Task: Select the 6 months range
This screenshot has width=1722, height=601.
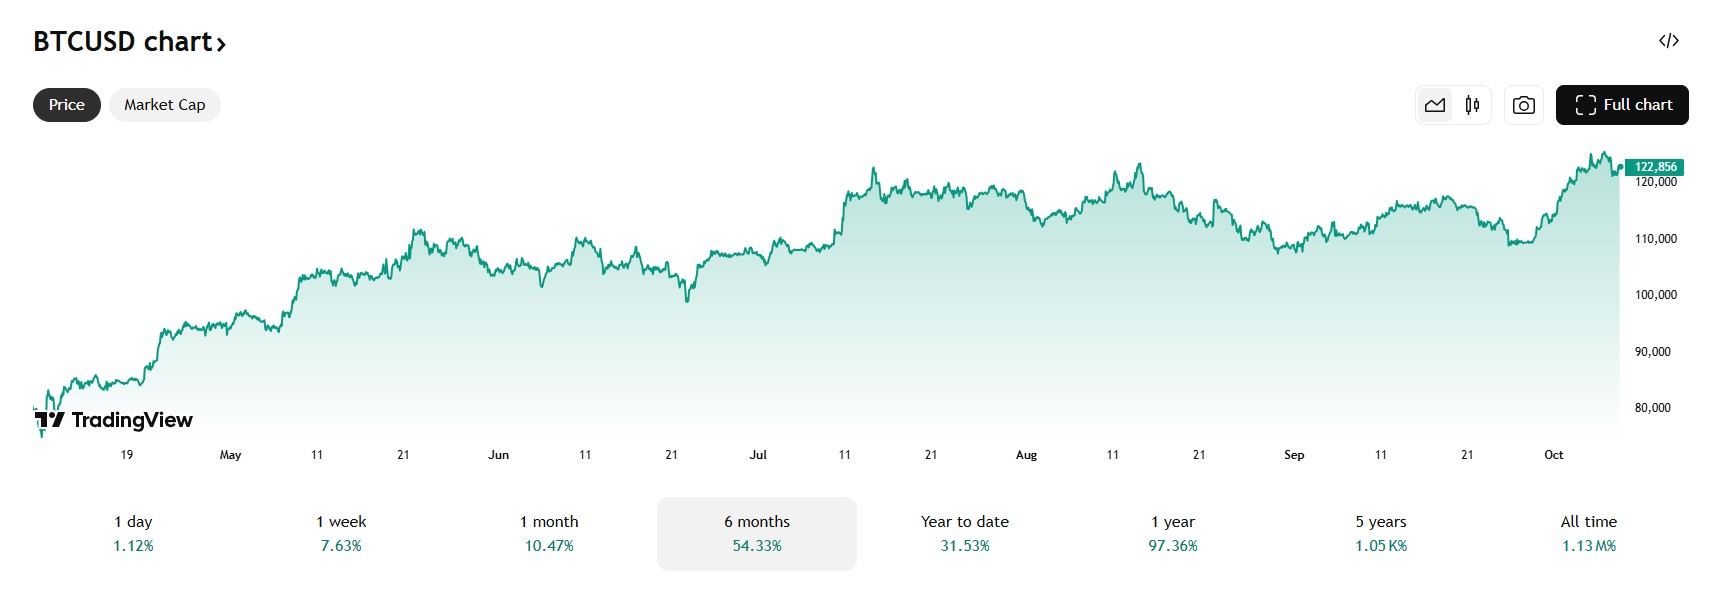Action: tap(757, 533)
